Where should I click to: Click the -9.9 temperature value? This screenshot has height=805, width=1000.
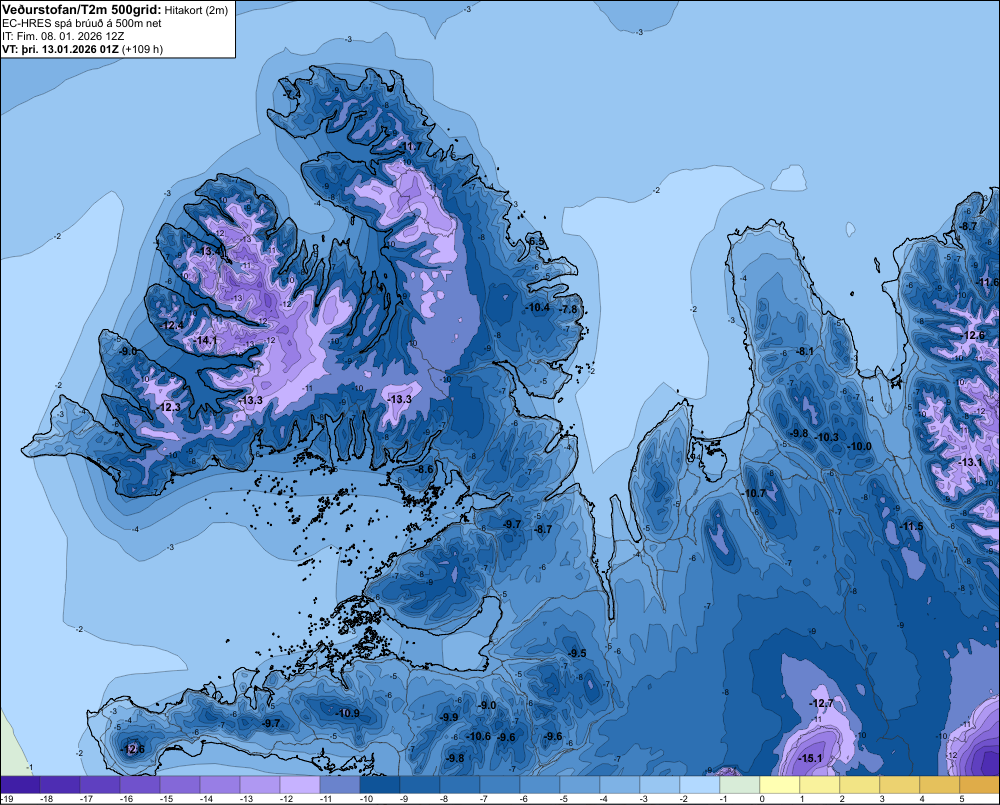(x=449, y=717)
